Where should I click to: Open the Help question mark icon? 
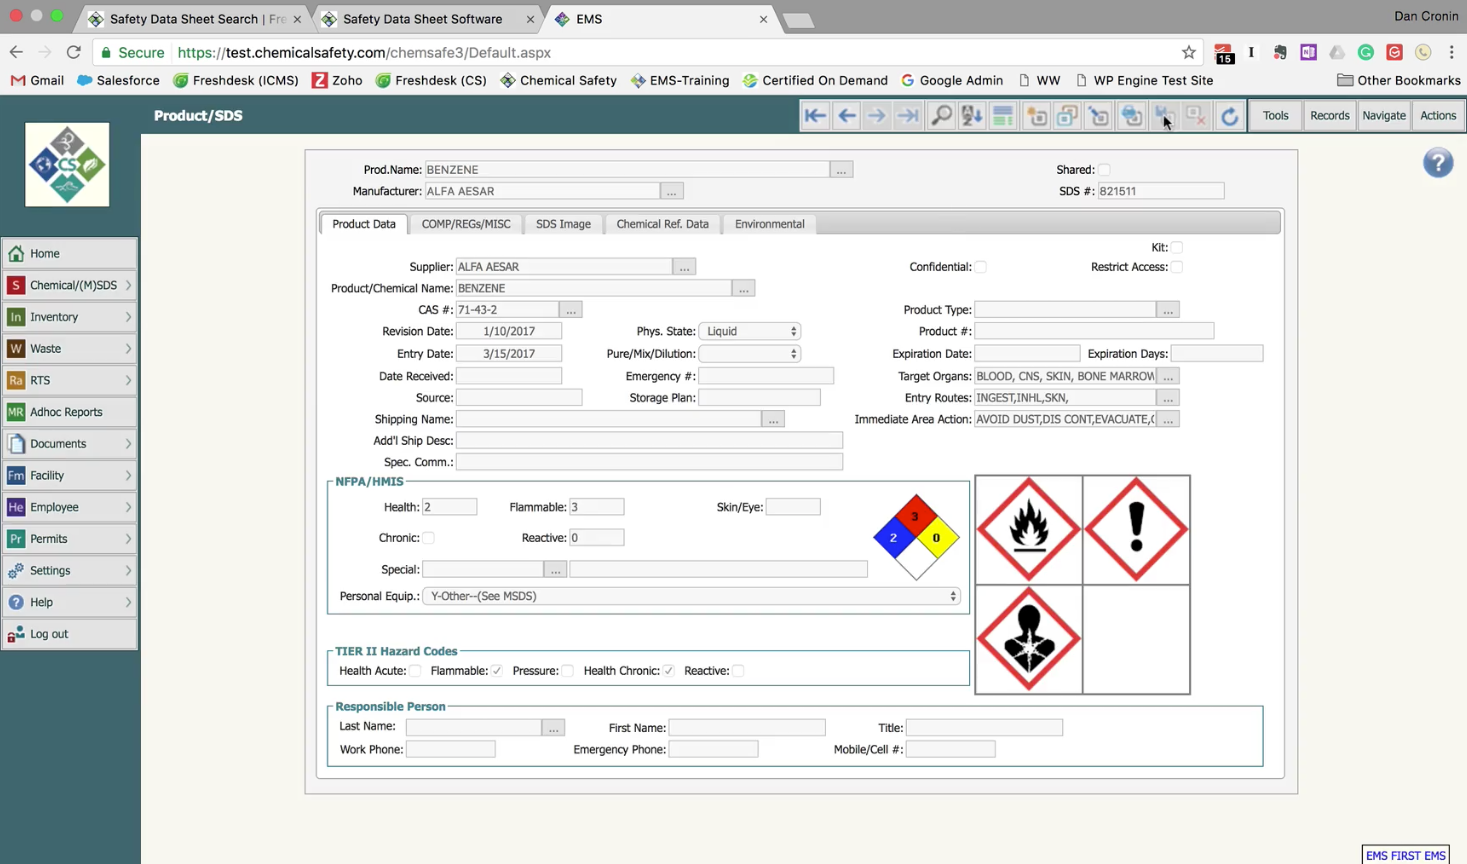pos(1437,162)
